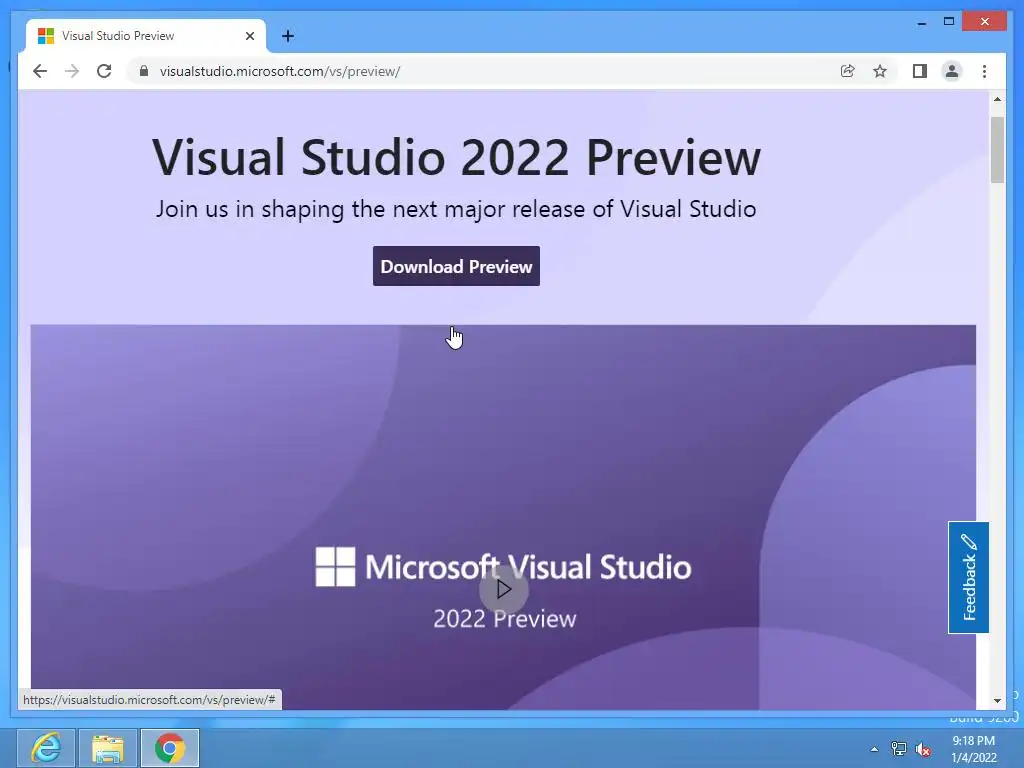Select the Visual Studio Preview tab

click(x=146, y=36)
